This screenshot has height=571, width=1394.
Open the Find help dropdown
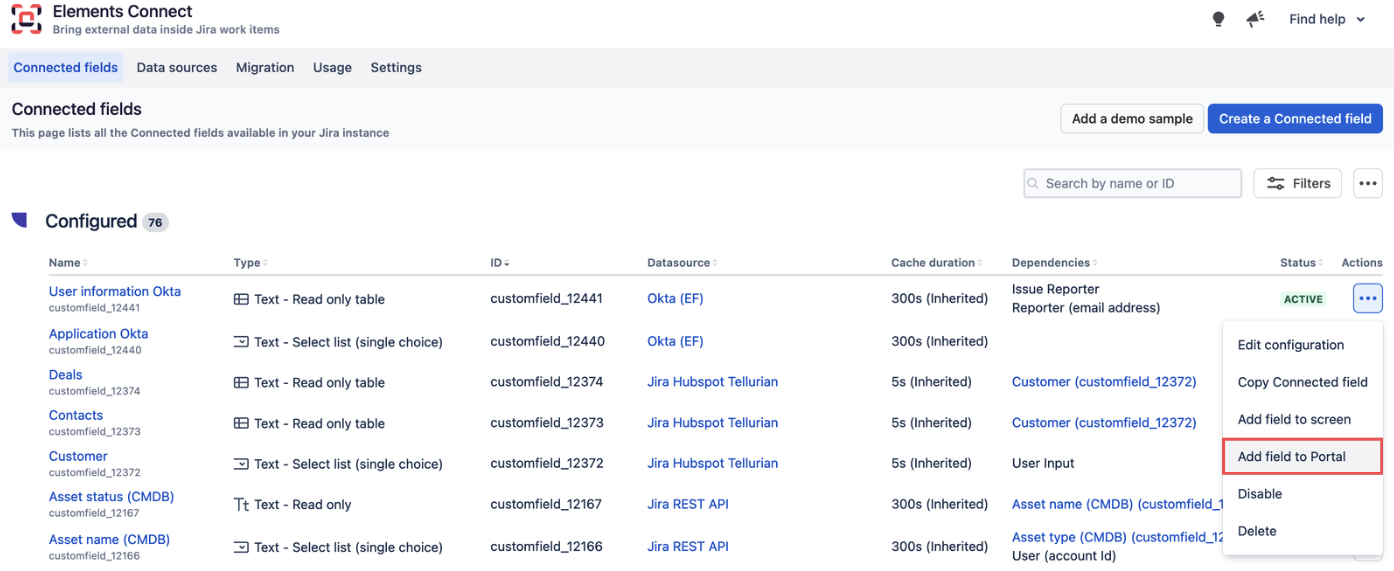(x=1327, y=19)
